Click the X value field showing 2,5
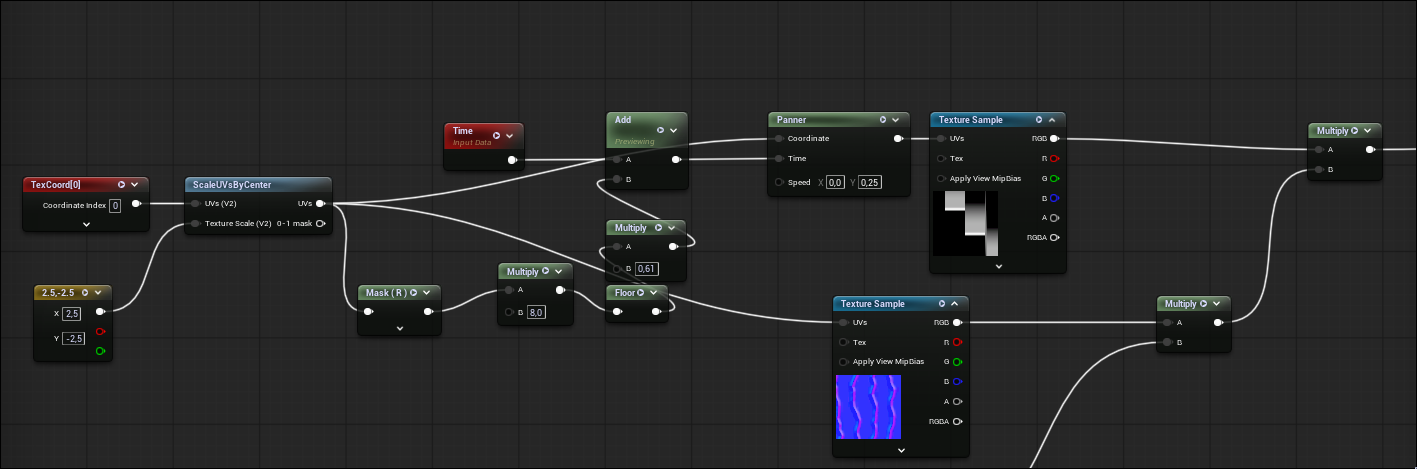The height and width of the screenshot is (469, 1417). click(71, 313)
